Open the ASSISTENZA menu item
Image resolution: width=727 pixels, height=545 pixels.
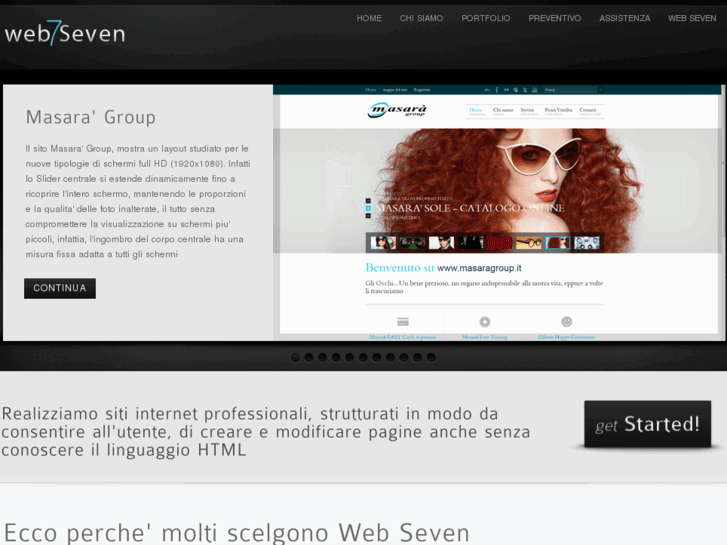pos(625,18)
